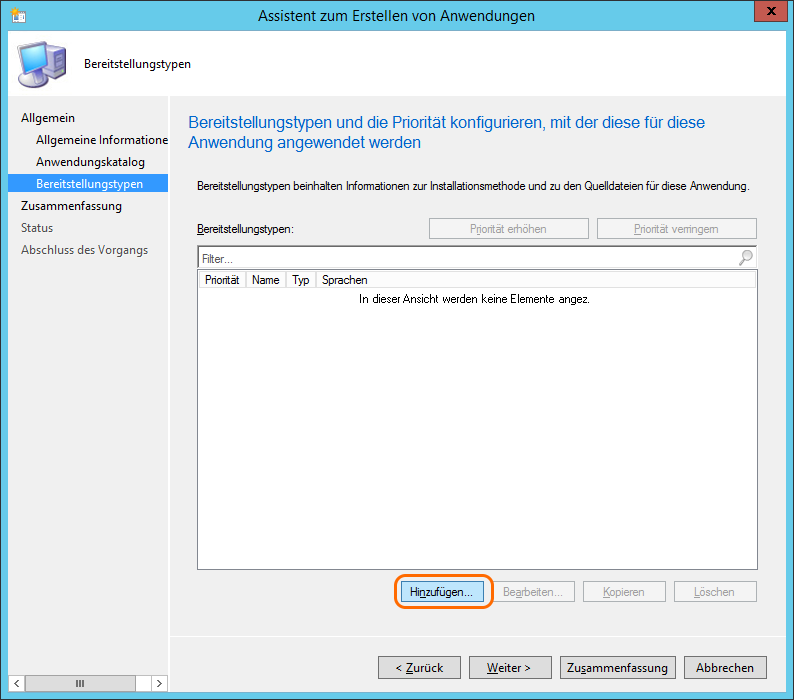Image resolution: width=794 pixels, height=700 pixels.
Task: Sort list by Name column header
Action: (266, 280)
